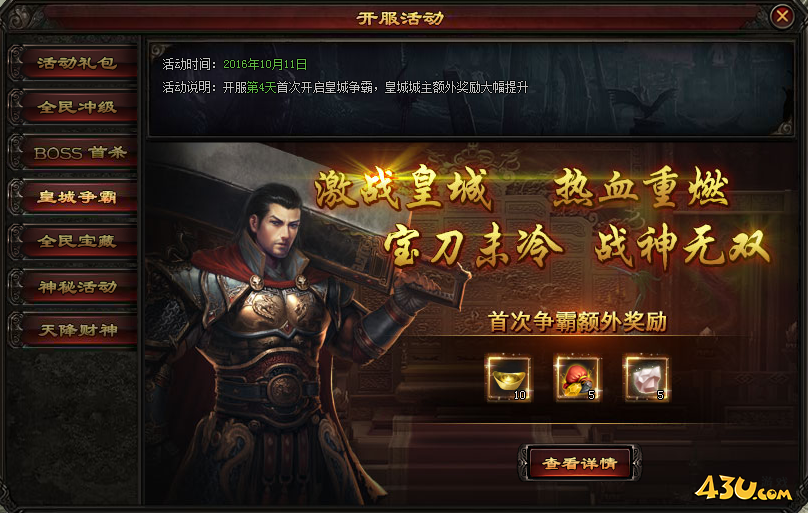Switch to 全民冲级 tab
The width and height of the screenshot is (808, 513).
coord(75,107)
